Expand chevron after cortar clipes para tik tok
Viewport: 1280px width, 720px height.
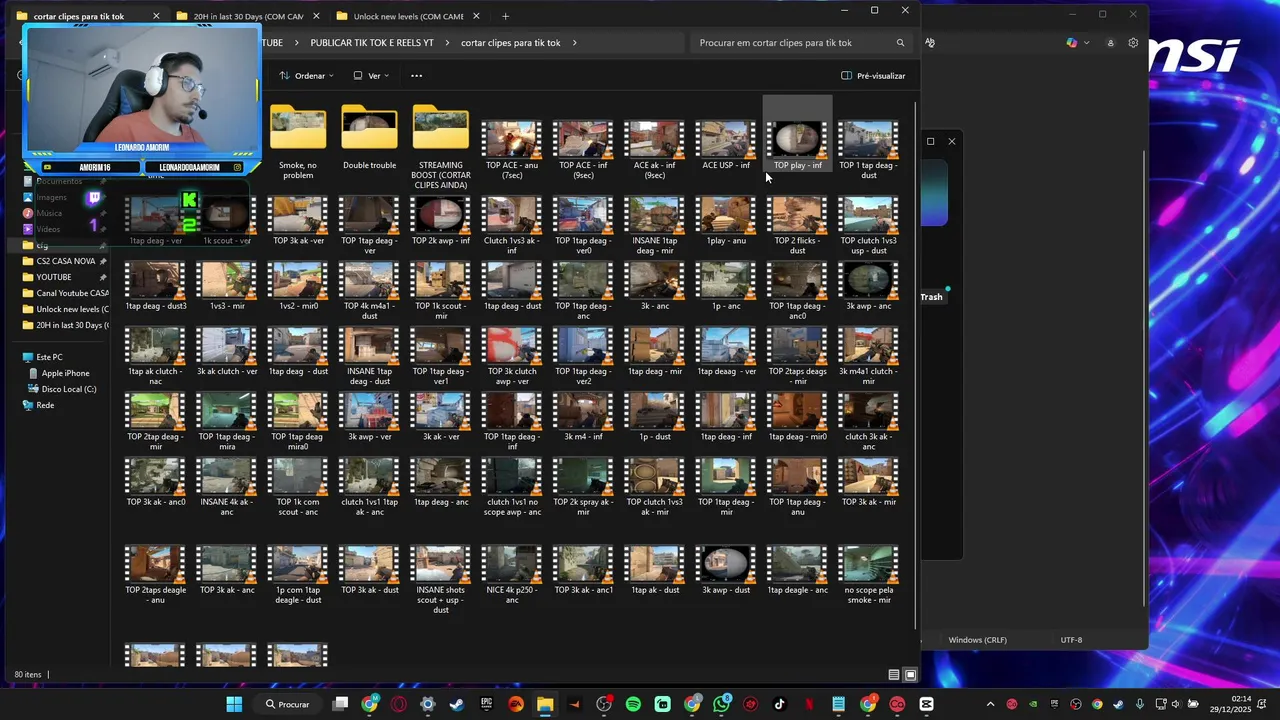tap(575, 43)
